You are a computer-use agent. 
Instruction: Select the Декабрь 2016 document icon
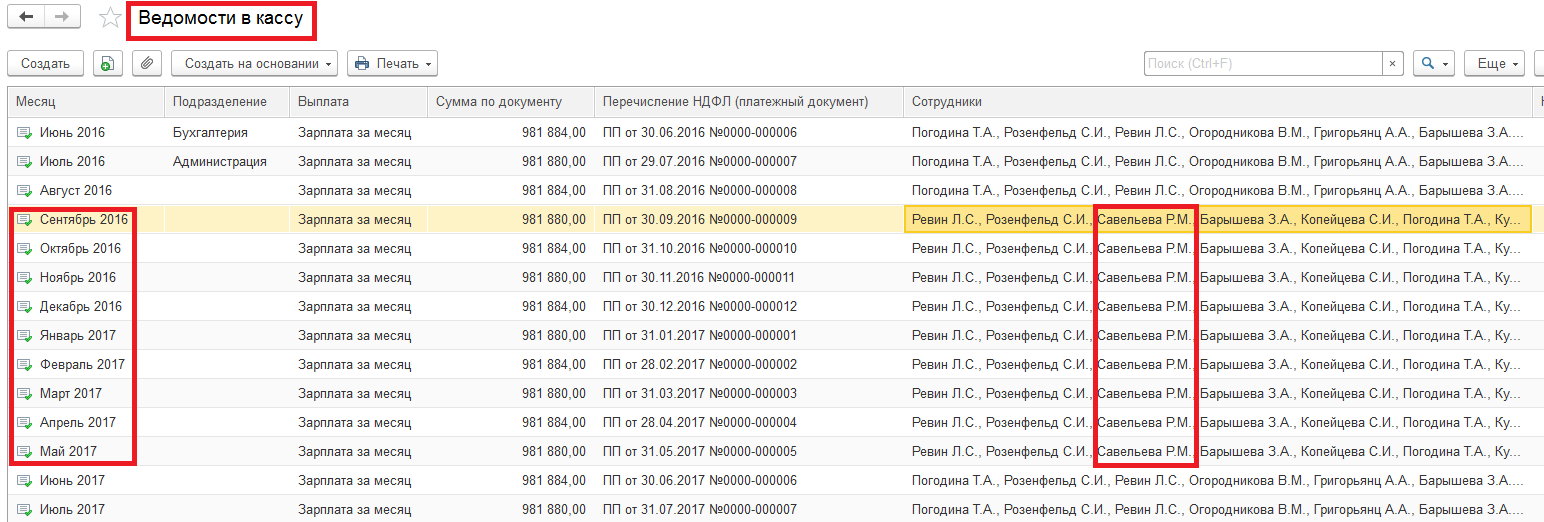[24, 306]
